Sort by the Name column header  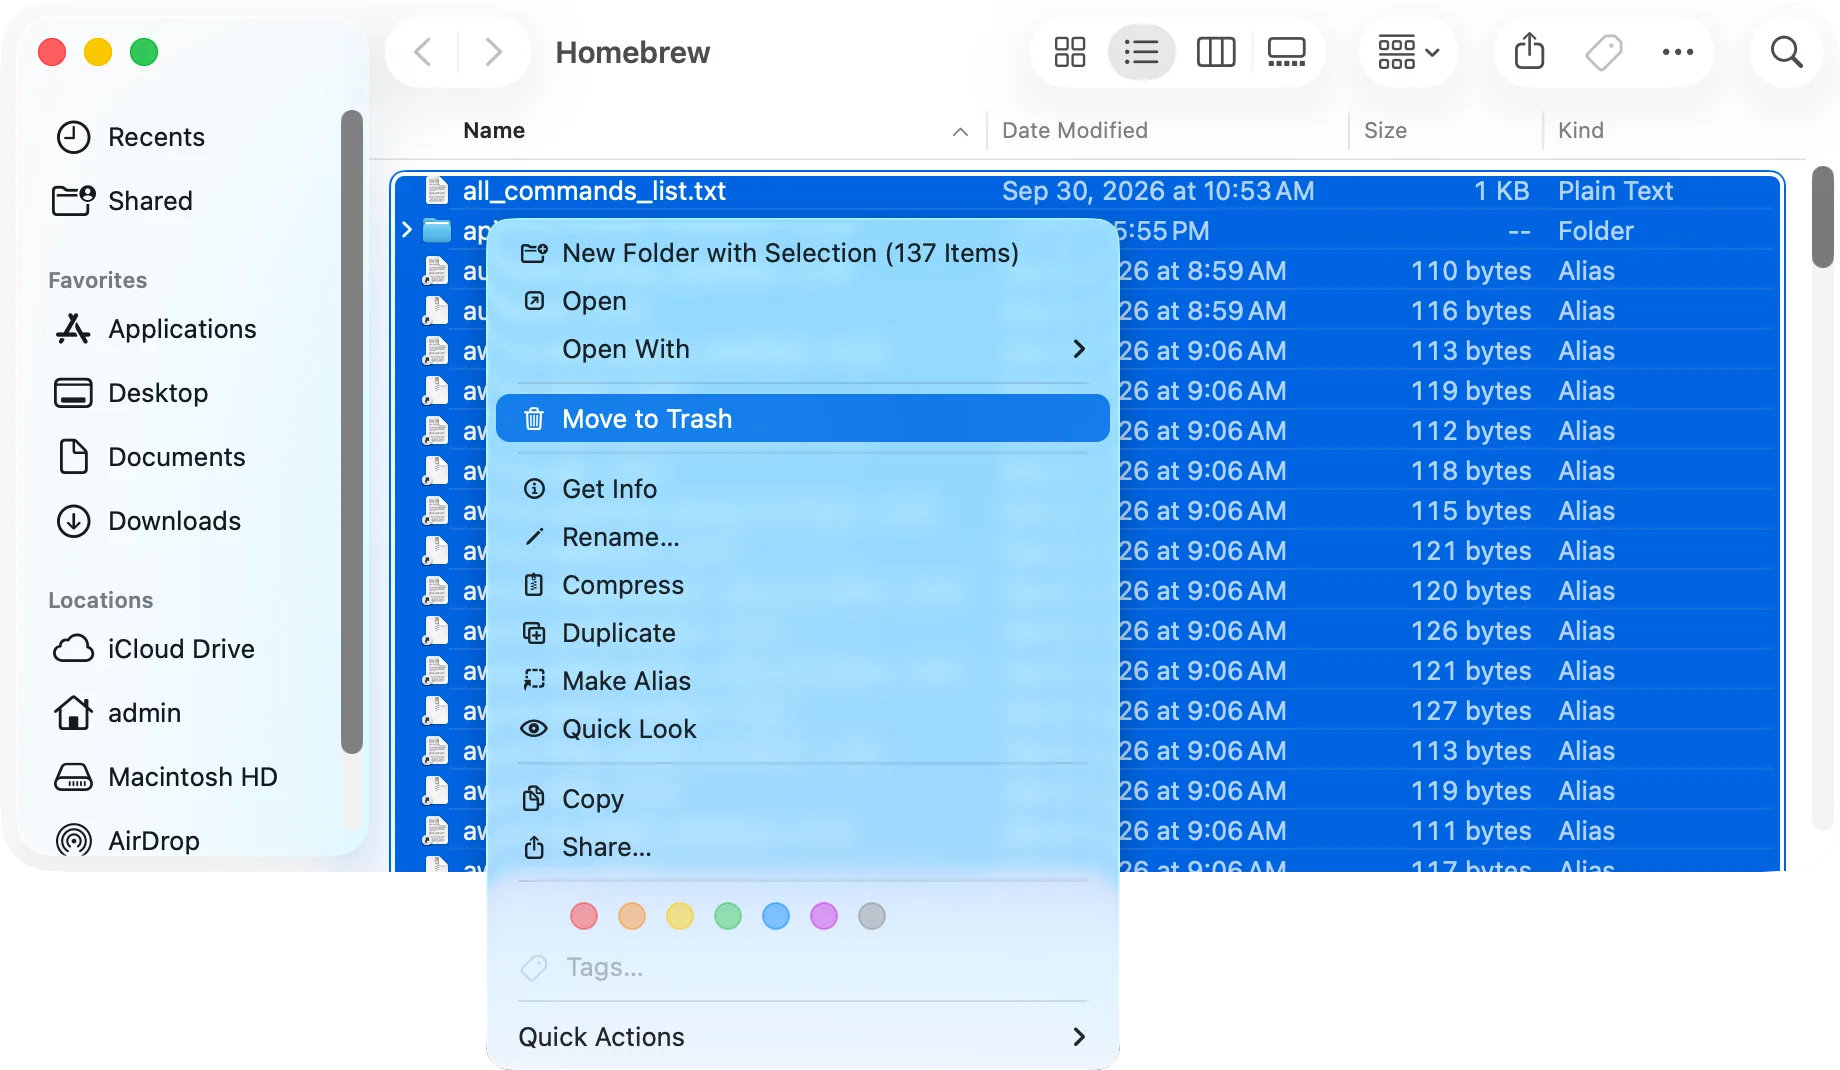tap(494, 131)
